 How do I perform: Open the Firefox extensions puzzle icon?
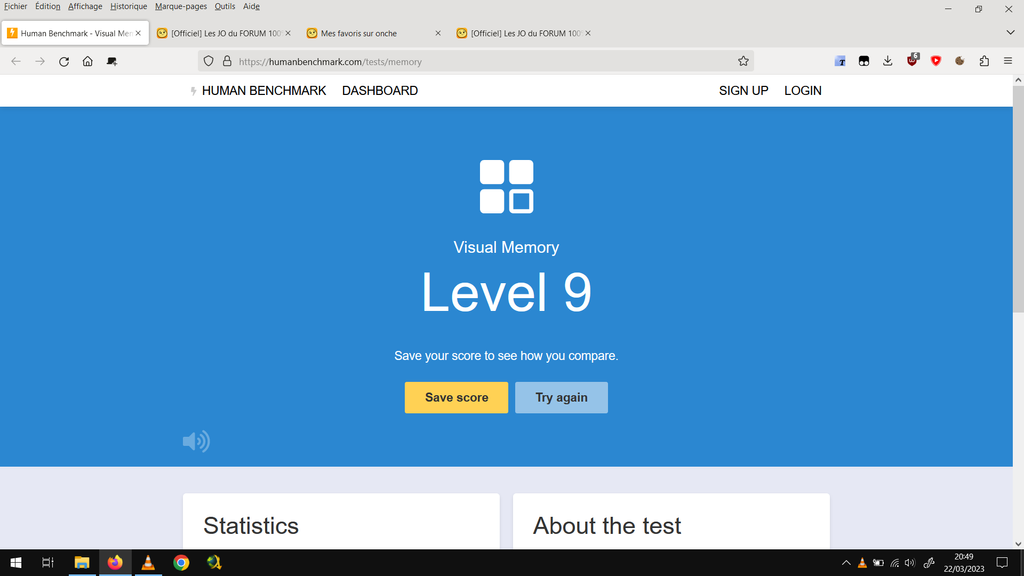coord(984,61)
